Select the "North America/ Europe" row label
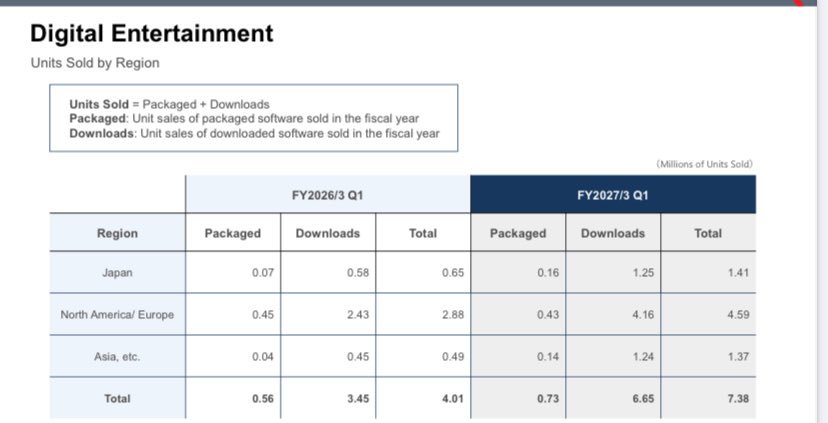 pos(117,315)
